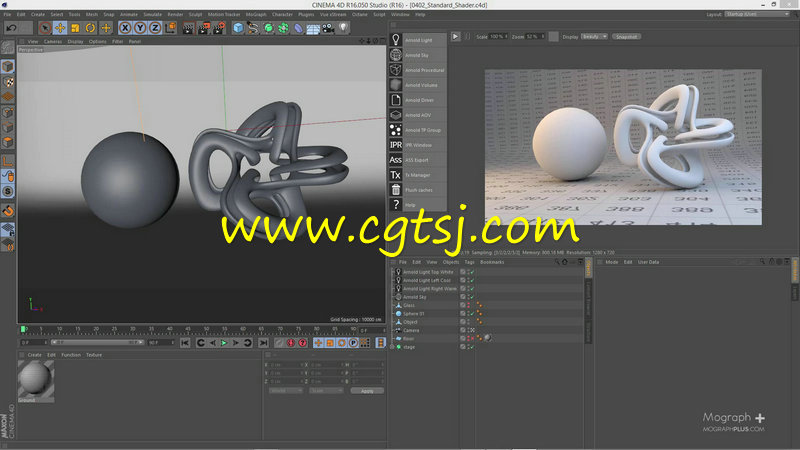Viewport: 800px width, 450px height.
Task: Expand the stage object hierarchy
Action: (392, 347)
